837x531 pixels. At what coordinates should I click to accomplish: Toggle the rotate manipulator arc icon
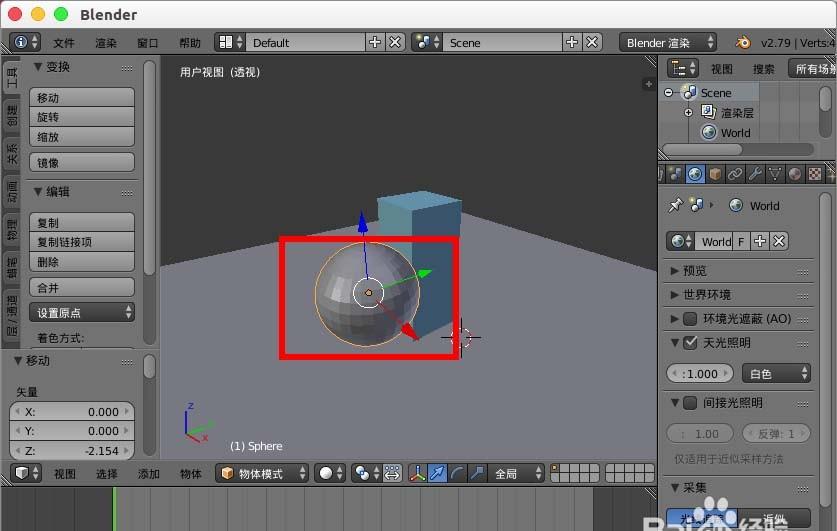click(457, 473)
